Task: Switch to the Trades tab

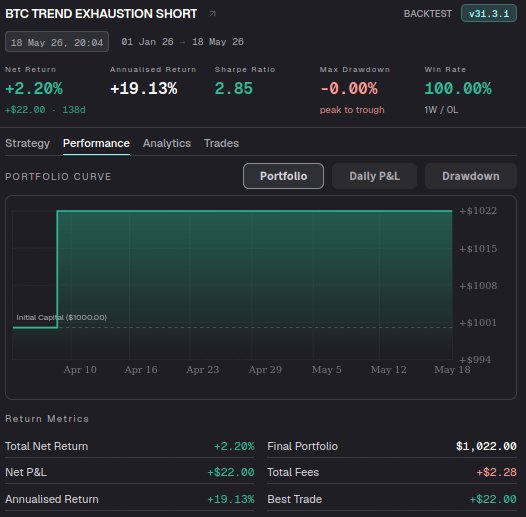Action: (x=221, y=143)
